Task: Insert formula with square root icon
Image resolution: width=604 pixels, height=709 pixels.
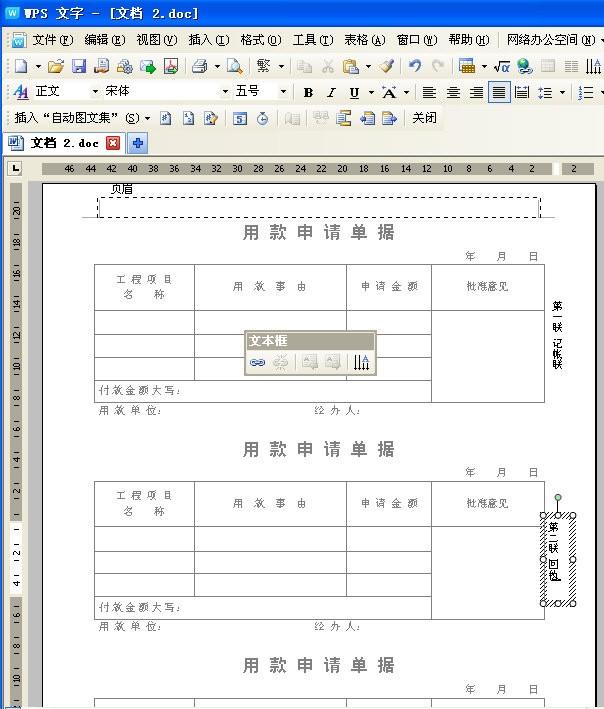Action: 502,66
